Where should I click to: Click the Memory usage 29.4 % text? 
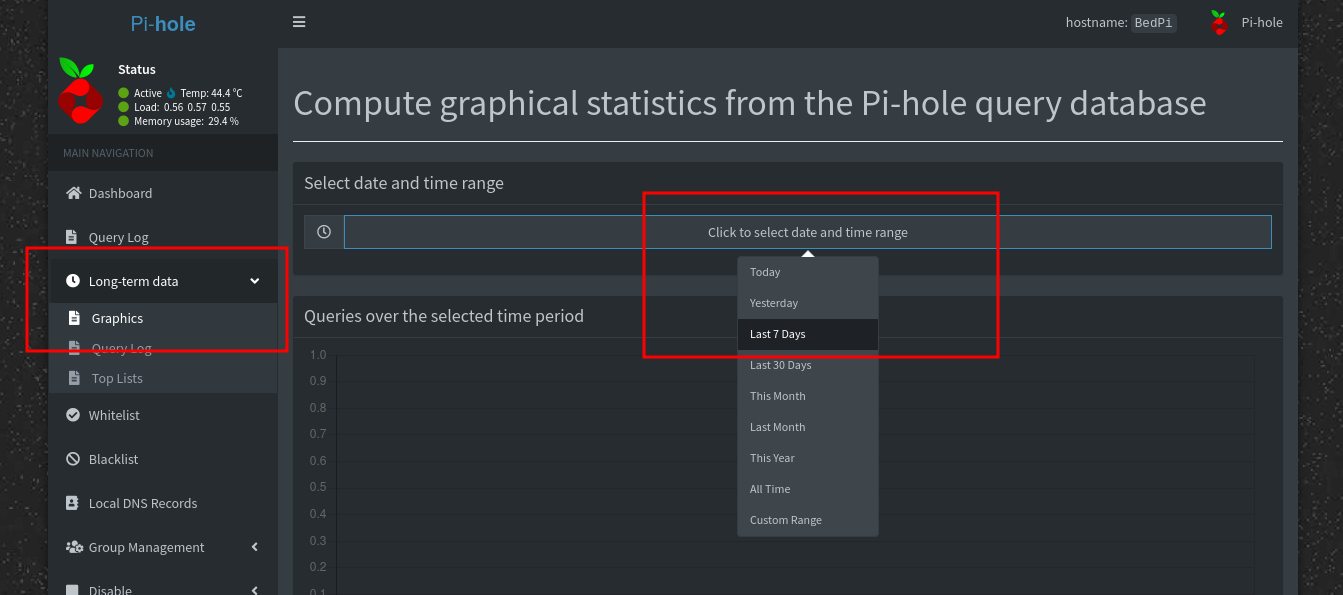pyautogui.click(x=186, y=121)
